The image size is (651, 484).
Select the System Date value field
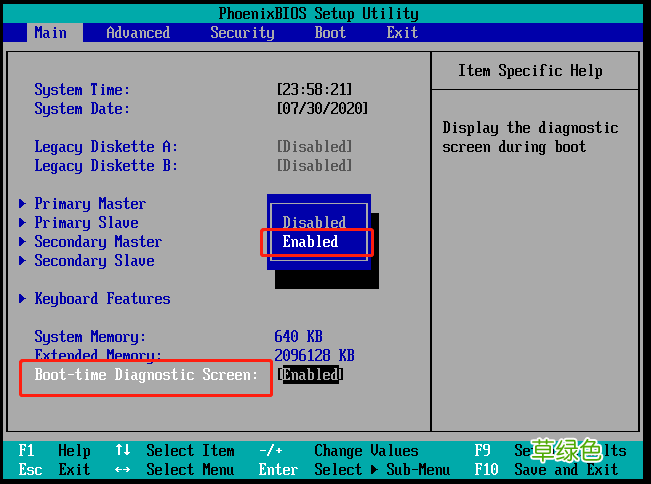point(322,108)
